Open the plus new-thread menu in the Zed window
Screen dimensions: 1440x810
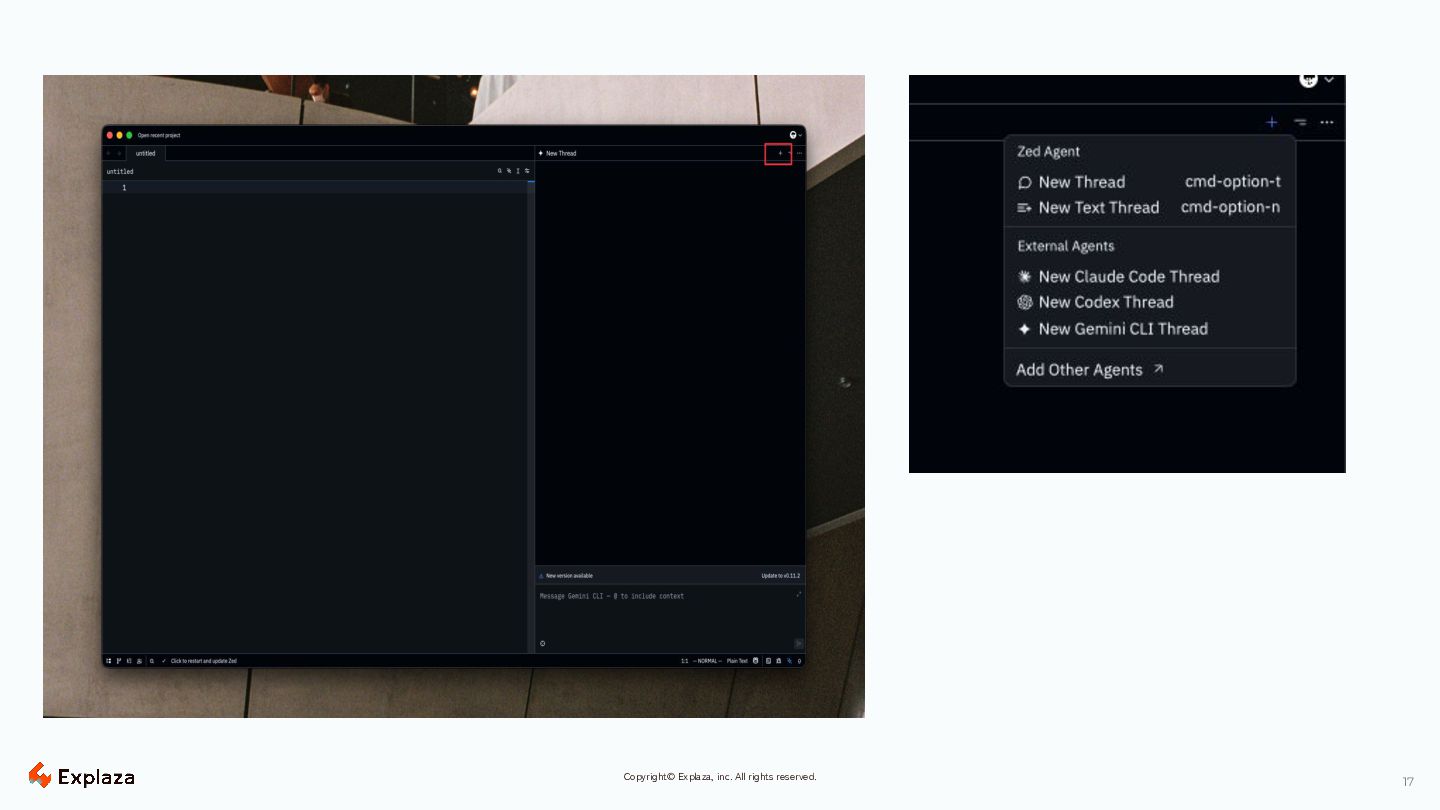pos(780,153)
